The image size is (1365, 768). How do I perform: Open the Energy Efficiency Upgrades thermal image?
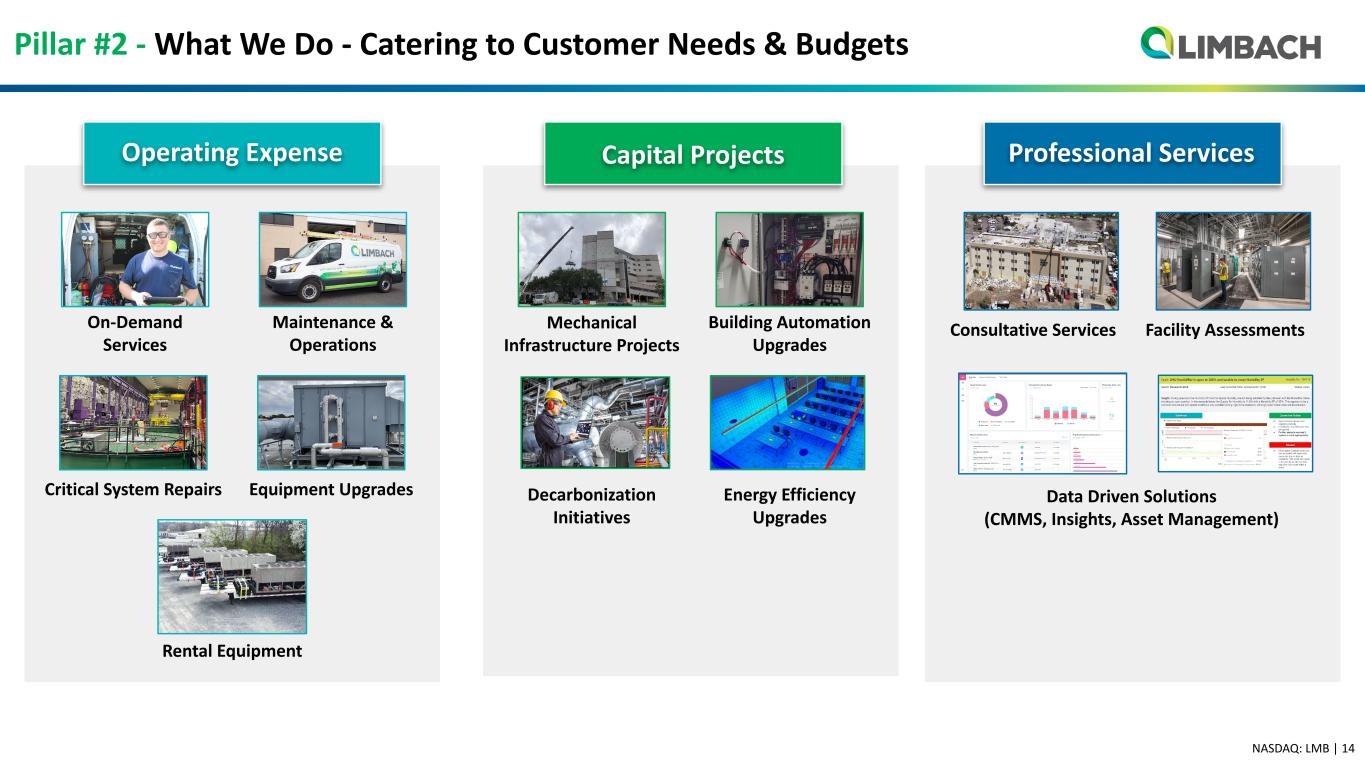(x=787, y=422)
